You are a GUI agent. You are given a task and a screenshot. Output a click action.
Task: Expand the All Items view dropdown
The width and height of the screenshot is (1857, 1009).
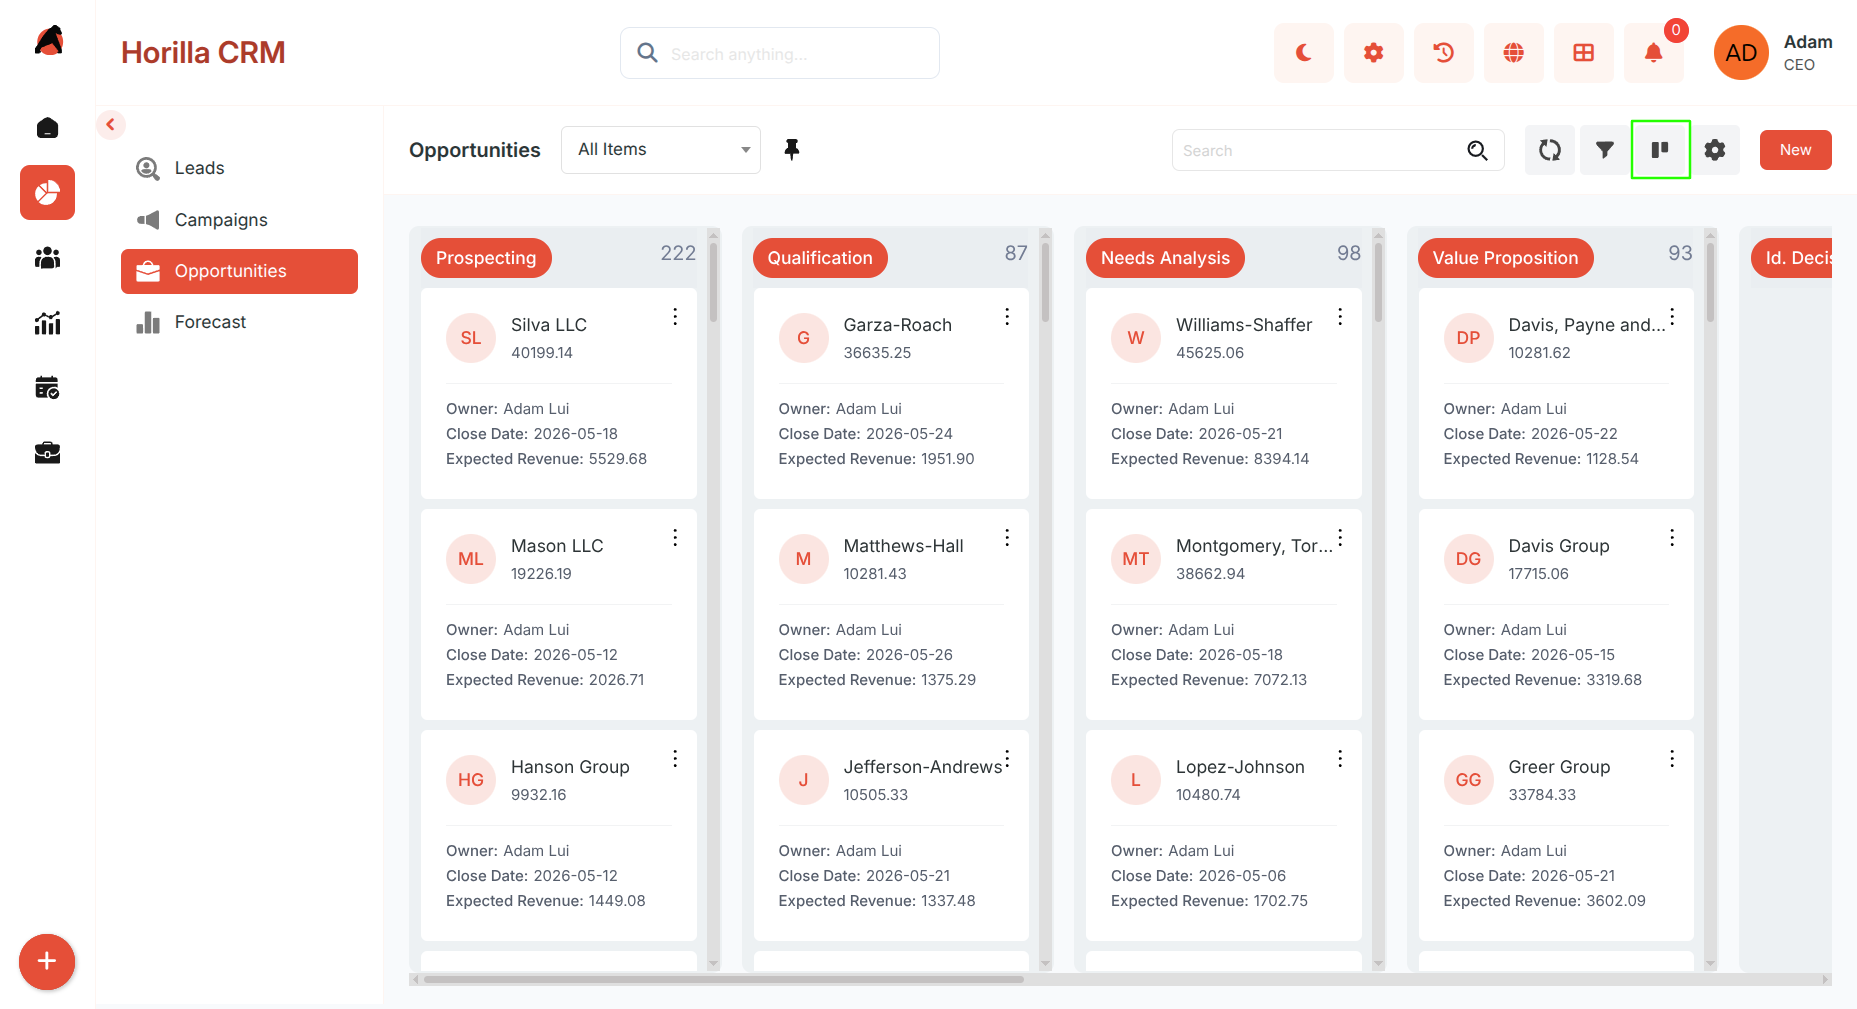point(661,150)
